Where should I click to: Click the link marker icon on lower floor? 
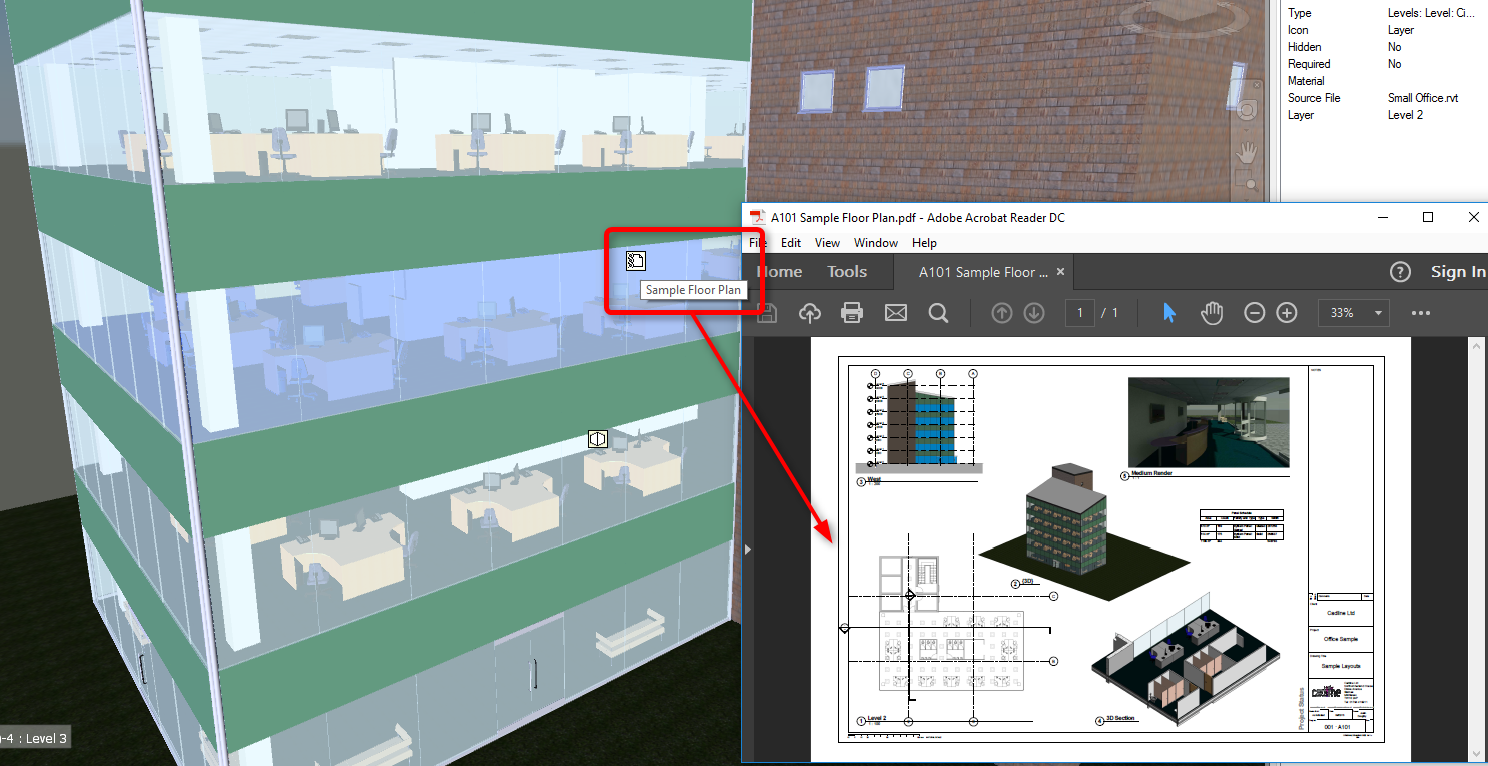598,439
